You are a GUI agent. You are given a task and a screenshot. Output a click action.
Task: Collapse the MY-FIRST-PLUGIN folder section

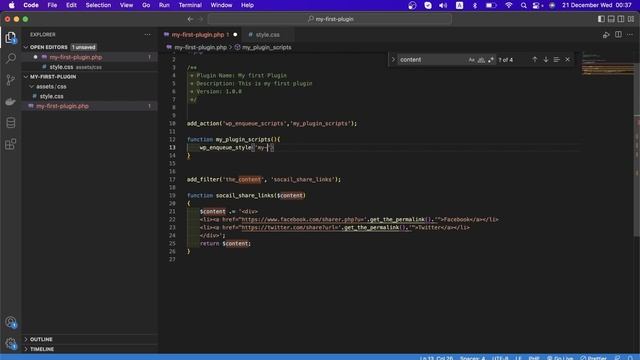[26, 77]
